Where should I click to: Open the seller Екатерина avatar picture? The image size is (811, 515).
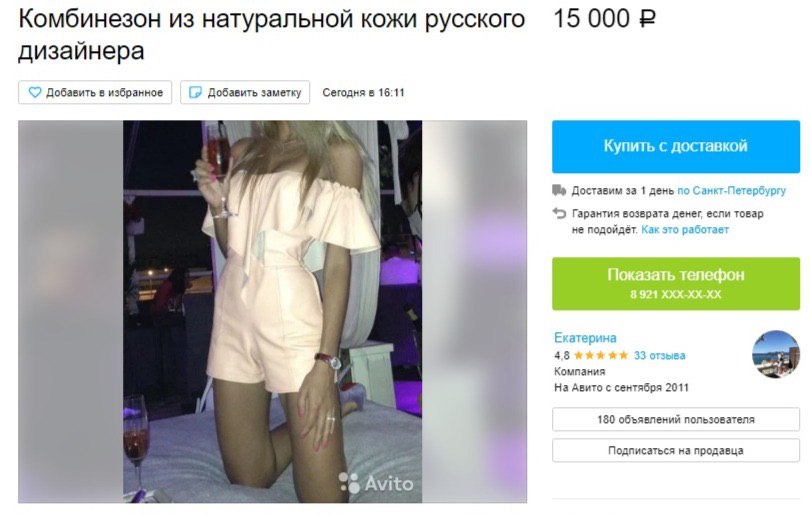(775, 354)
